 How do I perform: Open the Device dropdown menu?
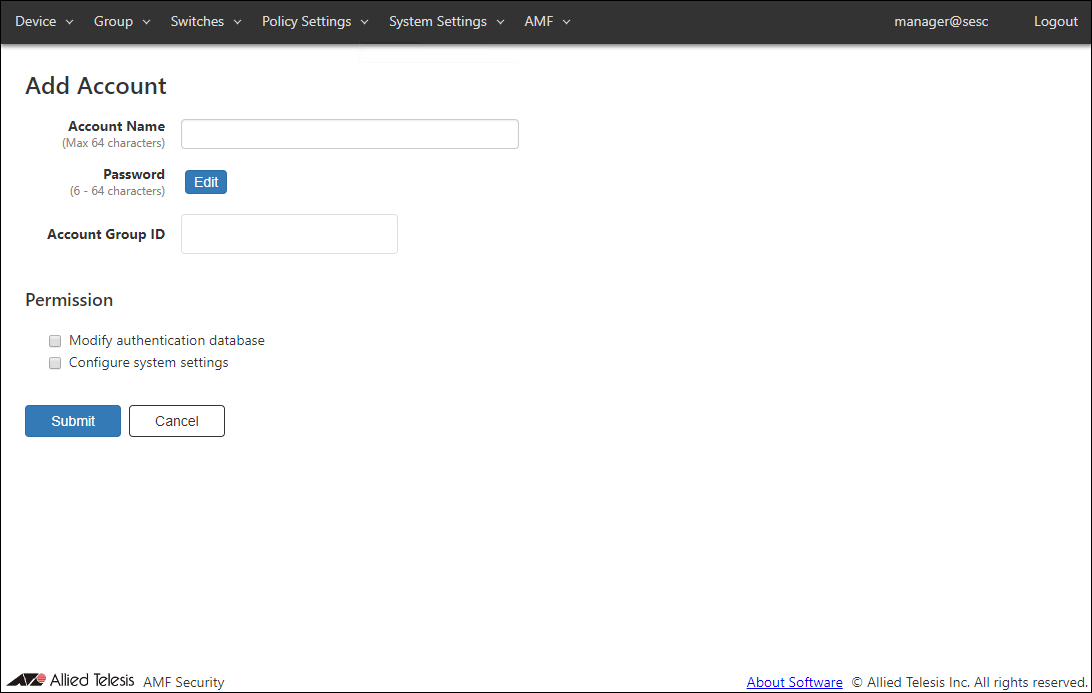point(44,21)
